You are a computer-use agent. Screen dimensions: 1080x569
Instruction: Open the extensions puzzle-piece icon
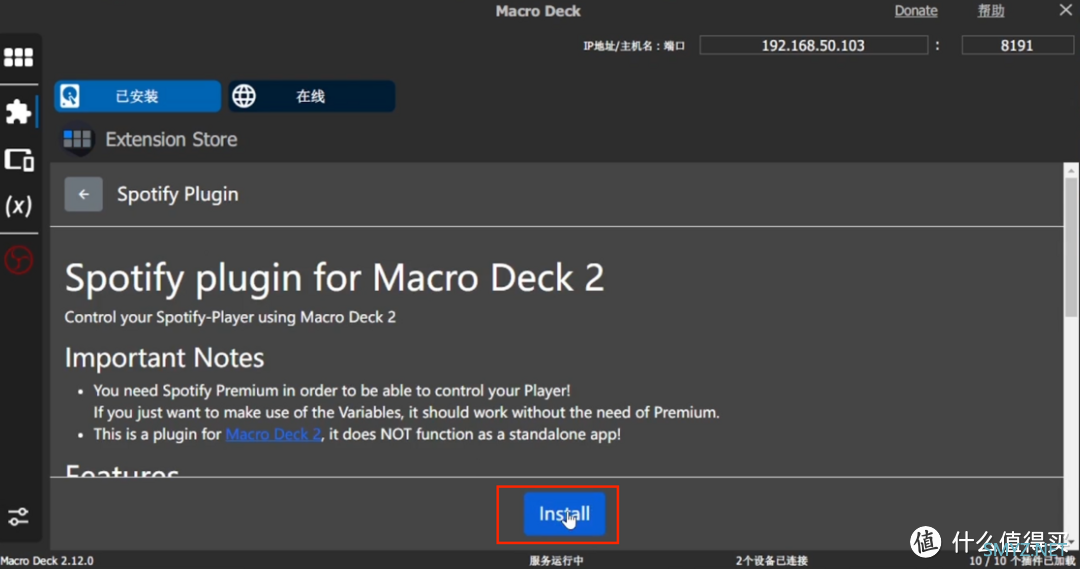point(19,111)
